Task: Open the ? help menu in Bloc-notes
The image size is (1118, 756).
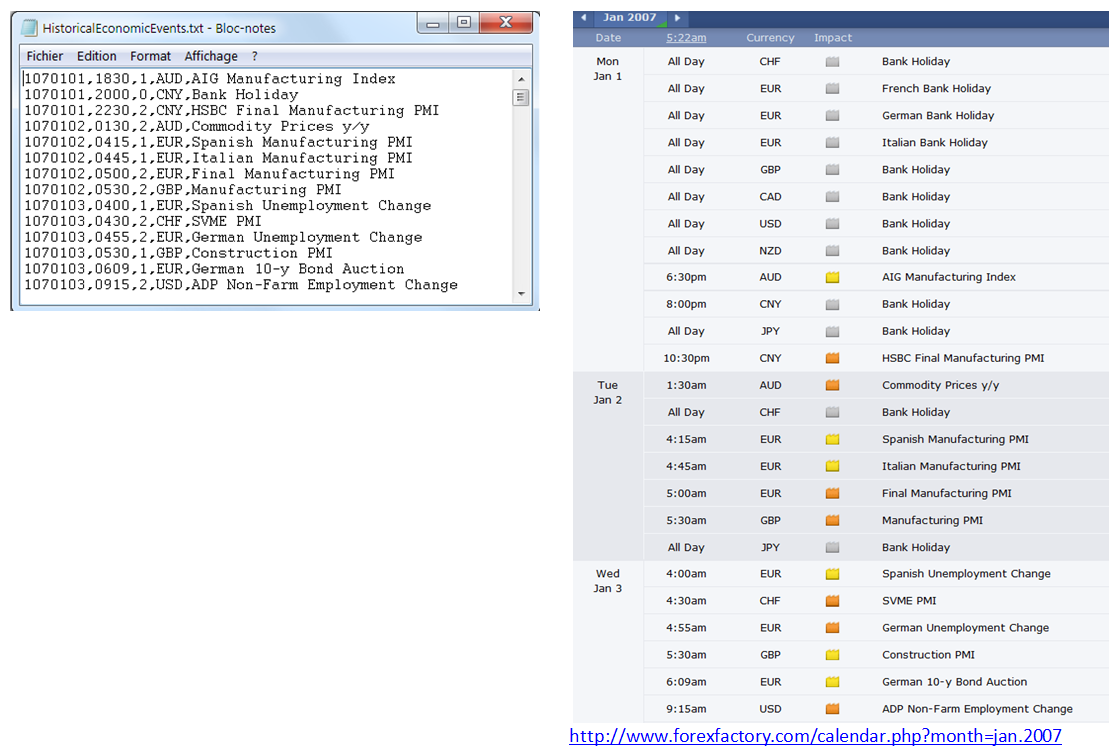Action: 255,56
